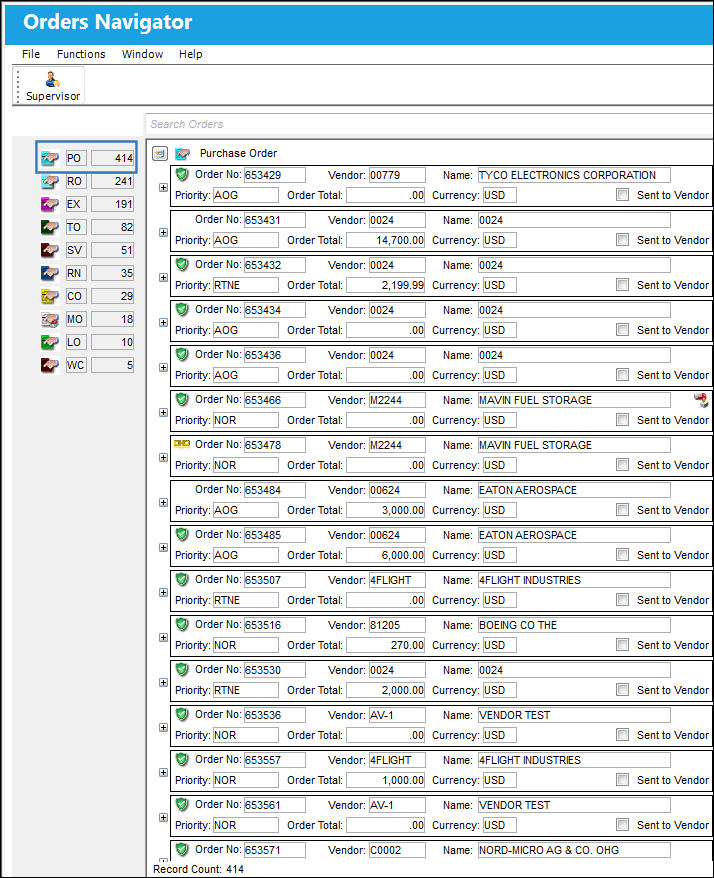714x878 pixels.
Task: Select the RO order type icon
Action: 50,181
